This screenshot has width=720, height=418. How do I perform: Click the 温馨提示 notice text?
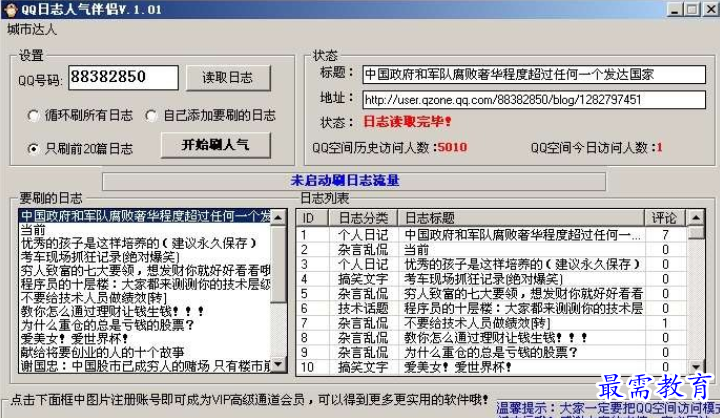(608, 408)
